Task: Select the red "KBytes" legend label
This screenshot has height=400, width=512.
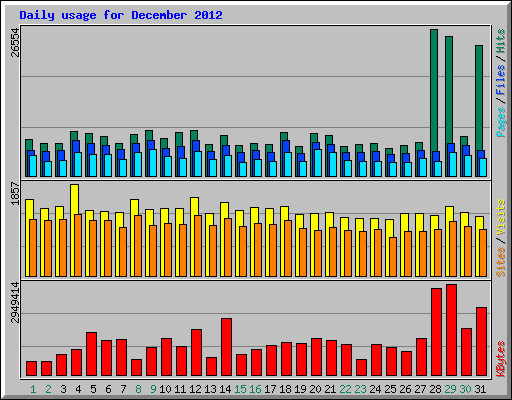Action: pos(501,359)
